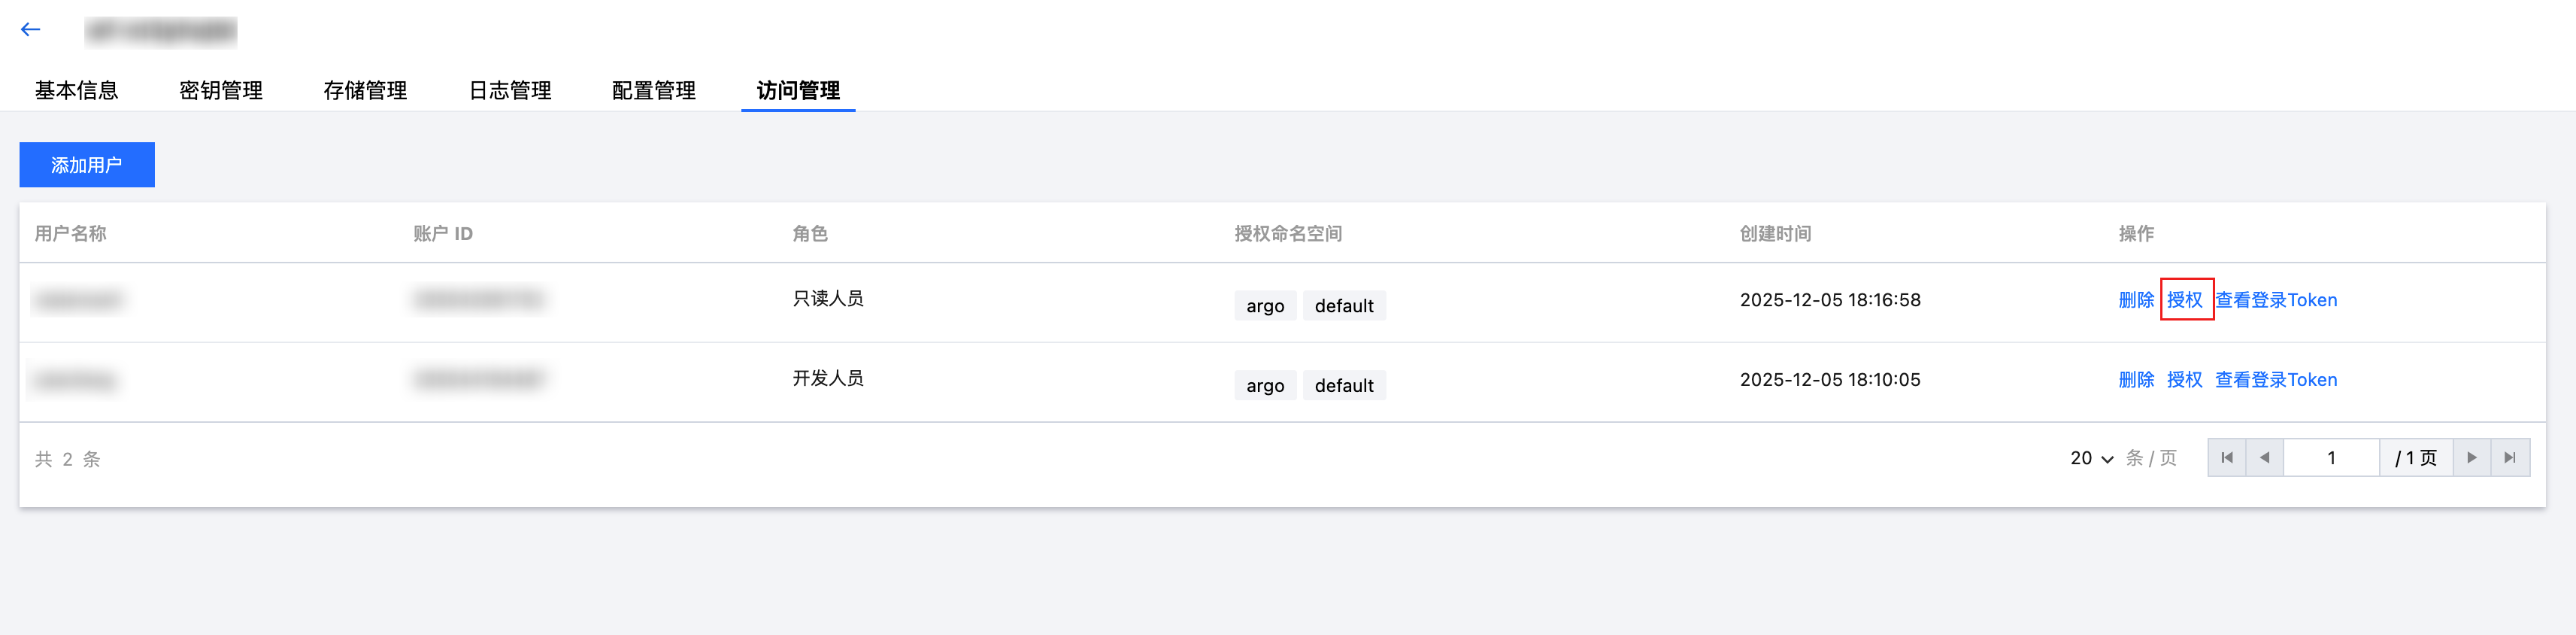
Task: Go to first page of results
Action: click(x=2226, y=458)
